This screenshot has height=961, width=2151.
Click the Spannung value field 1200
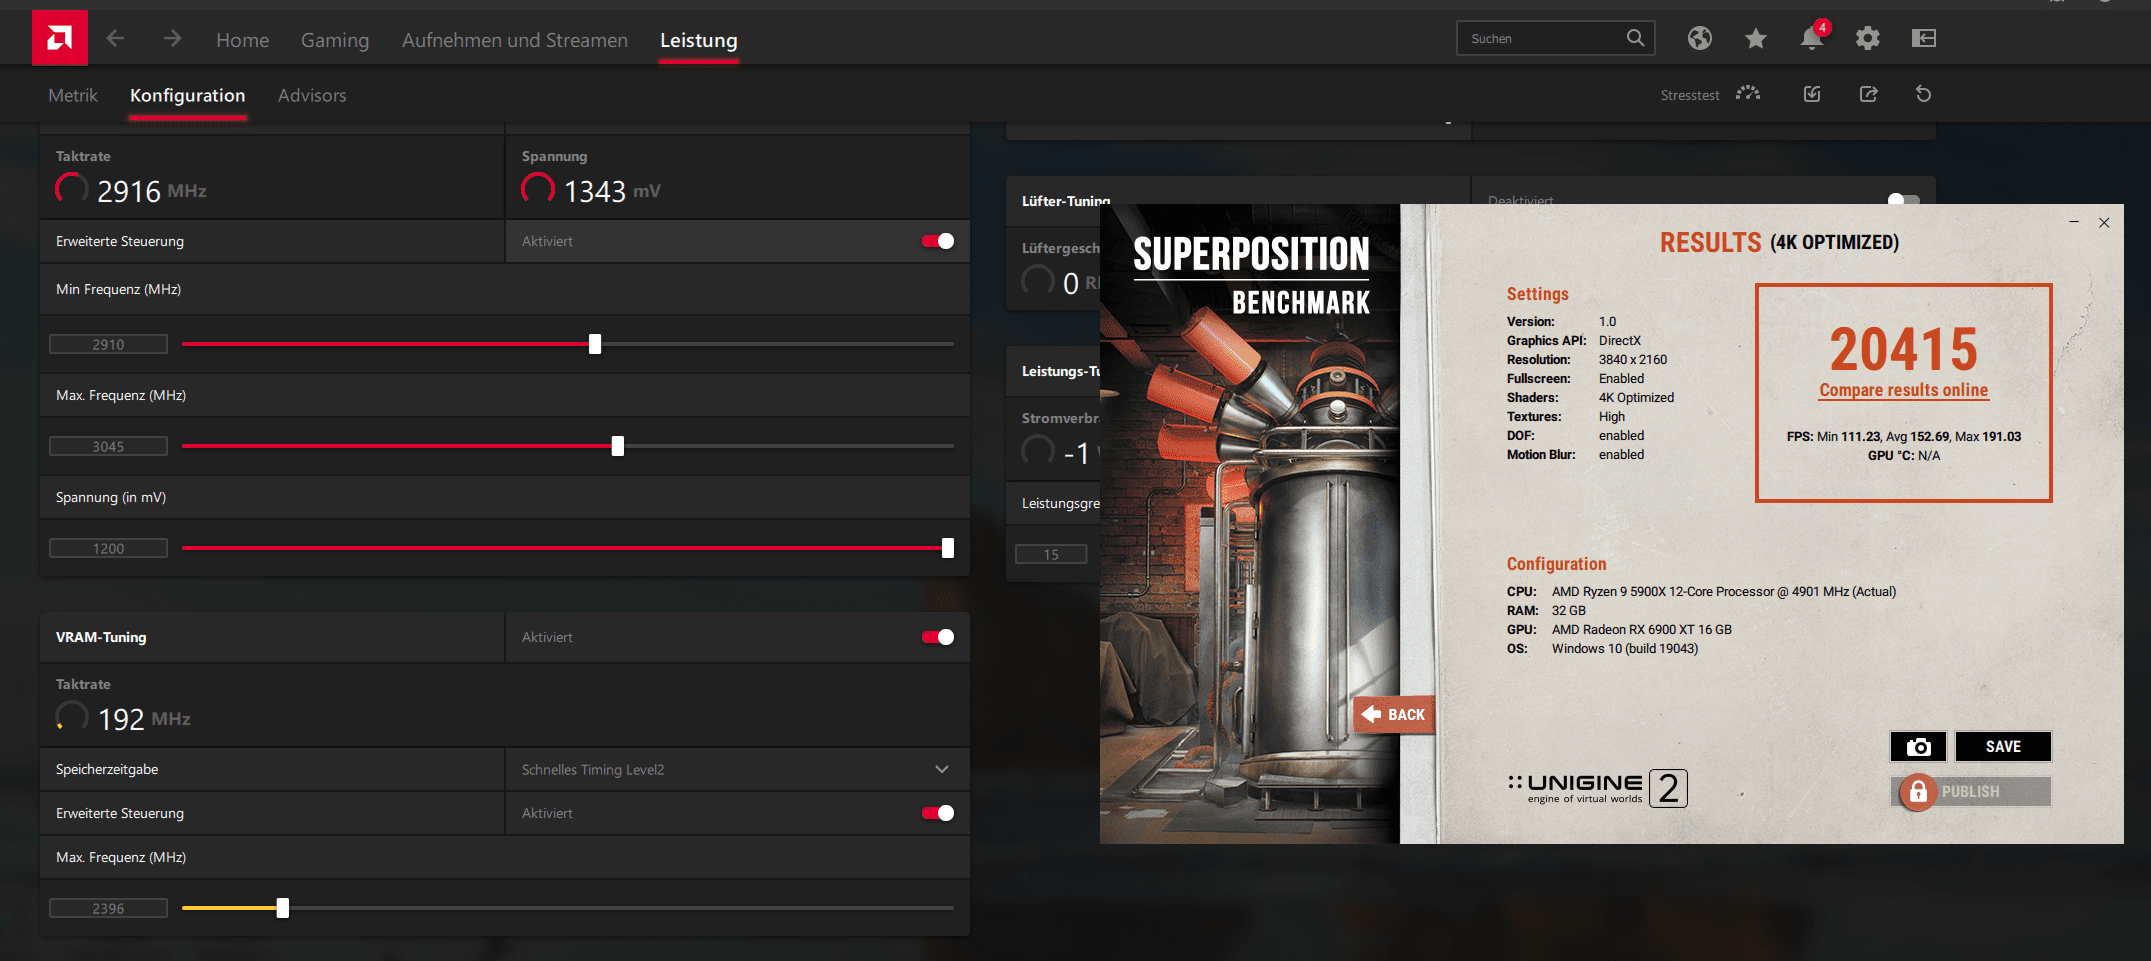click(x=108, y=548)
